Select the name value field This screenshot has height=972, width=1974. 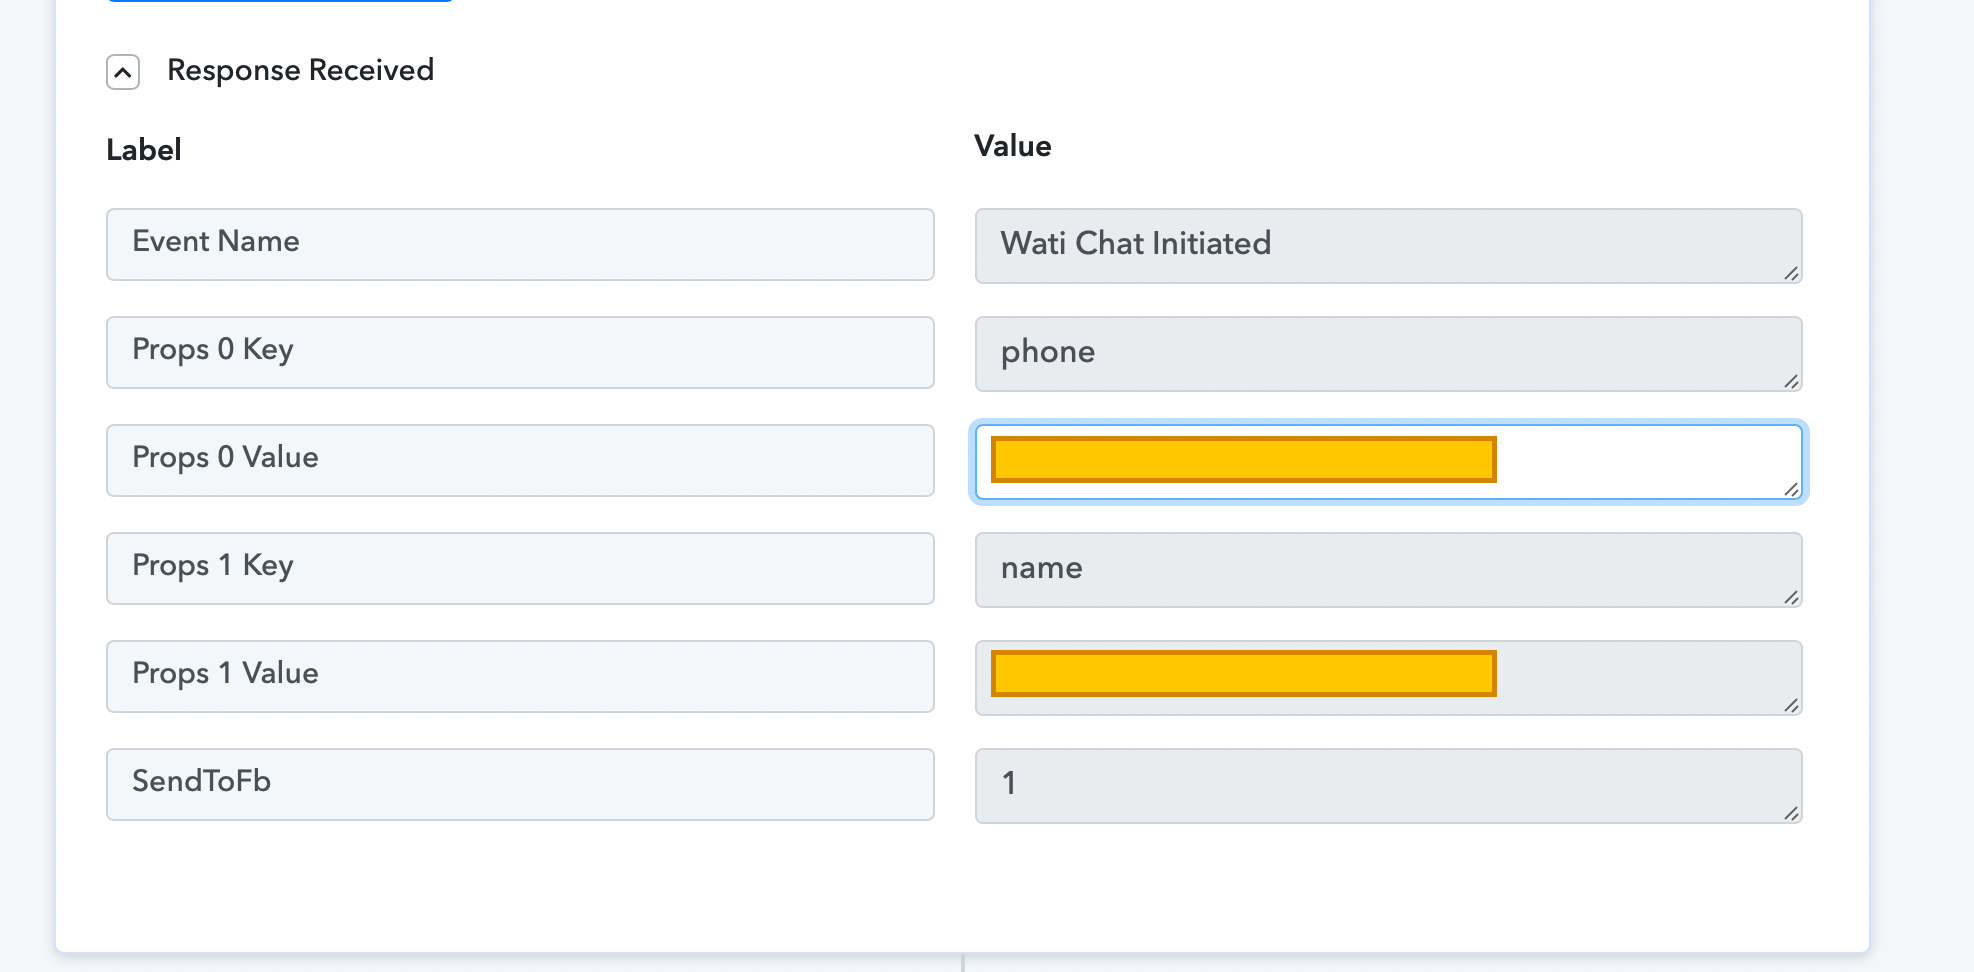pyautogui.click(x=1388, y=570)
